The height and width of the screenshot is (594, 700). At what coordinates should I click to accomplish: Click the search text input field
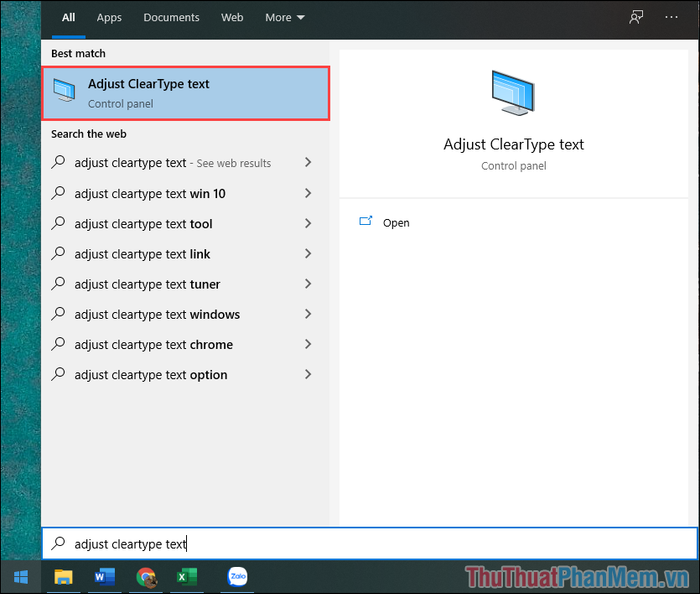[370, 543]
